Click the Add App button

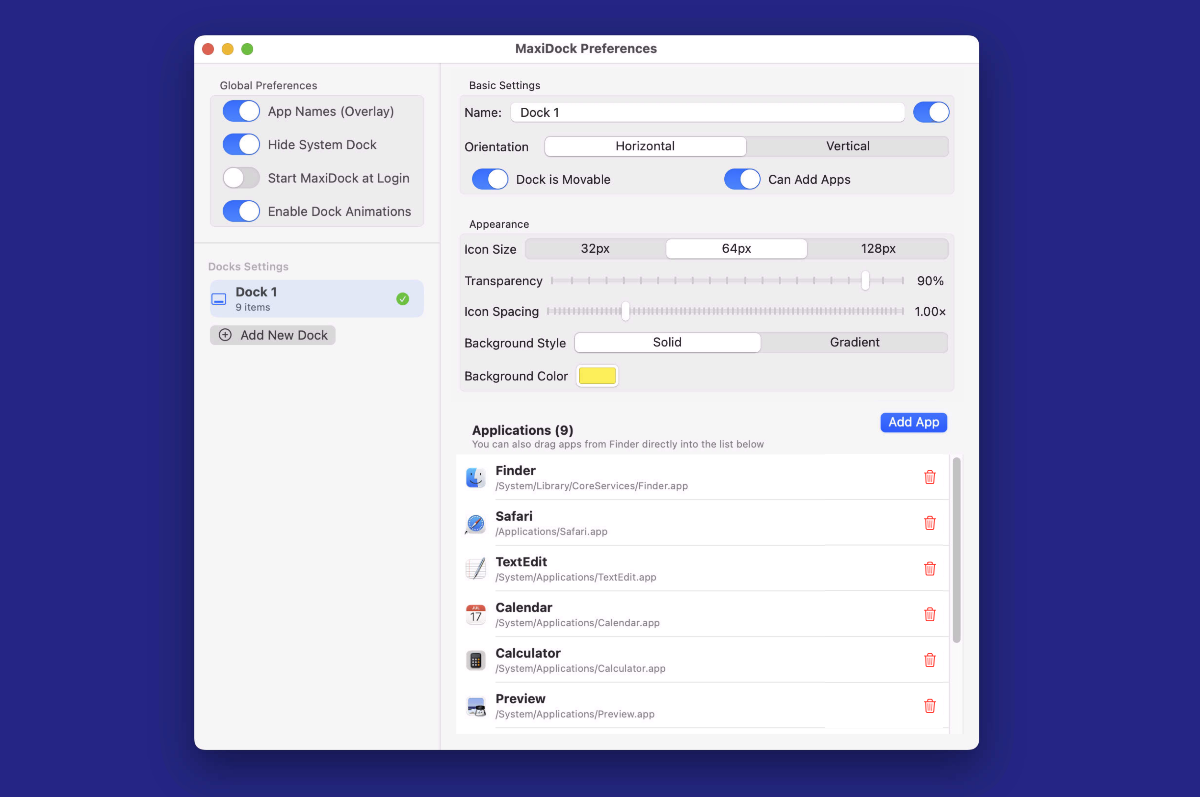coord(914,422)
